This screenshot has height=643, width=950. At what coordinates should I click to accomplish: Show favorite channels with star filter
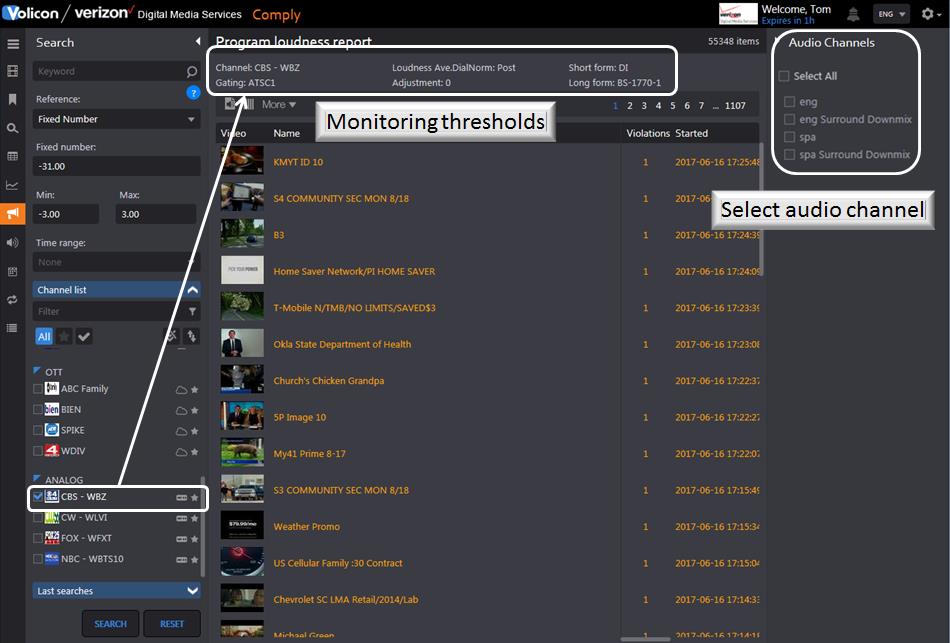pyautogui.click(x=64, y=336)
